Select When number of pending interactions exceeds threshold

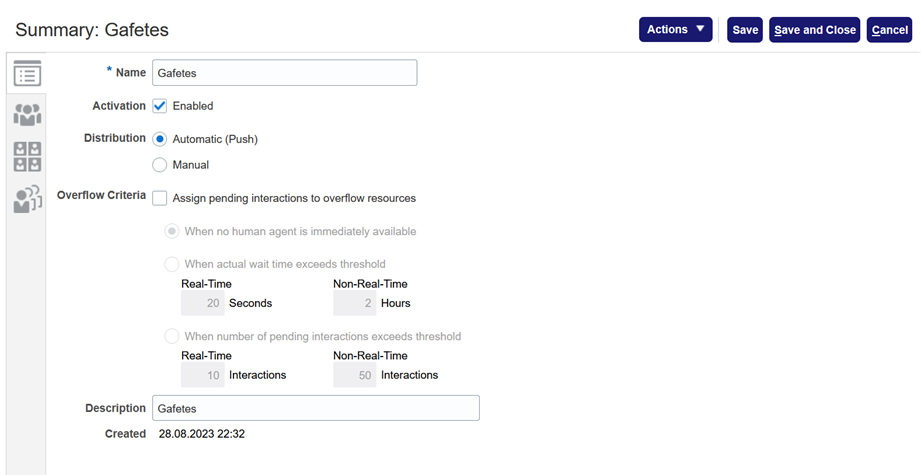coord(172,336)
